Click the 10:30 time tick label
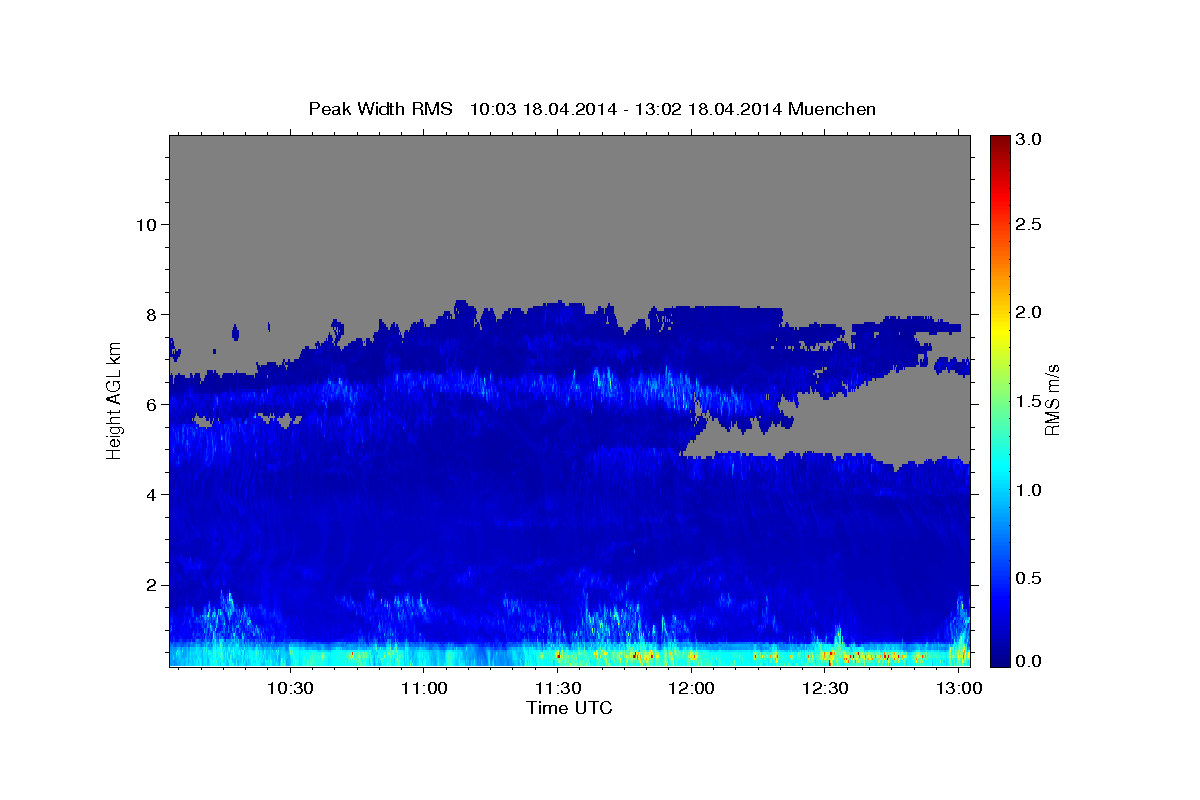This screenshot has height=800, width=1200. [290, 689]
